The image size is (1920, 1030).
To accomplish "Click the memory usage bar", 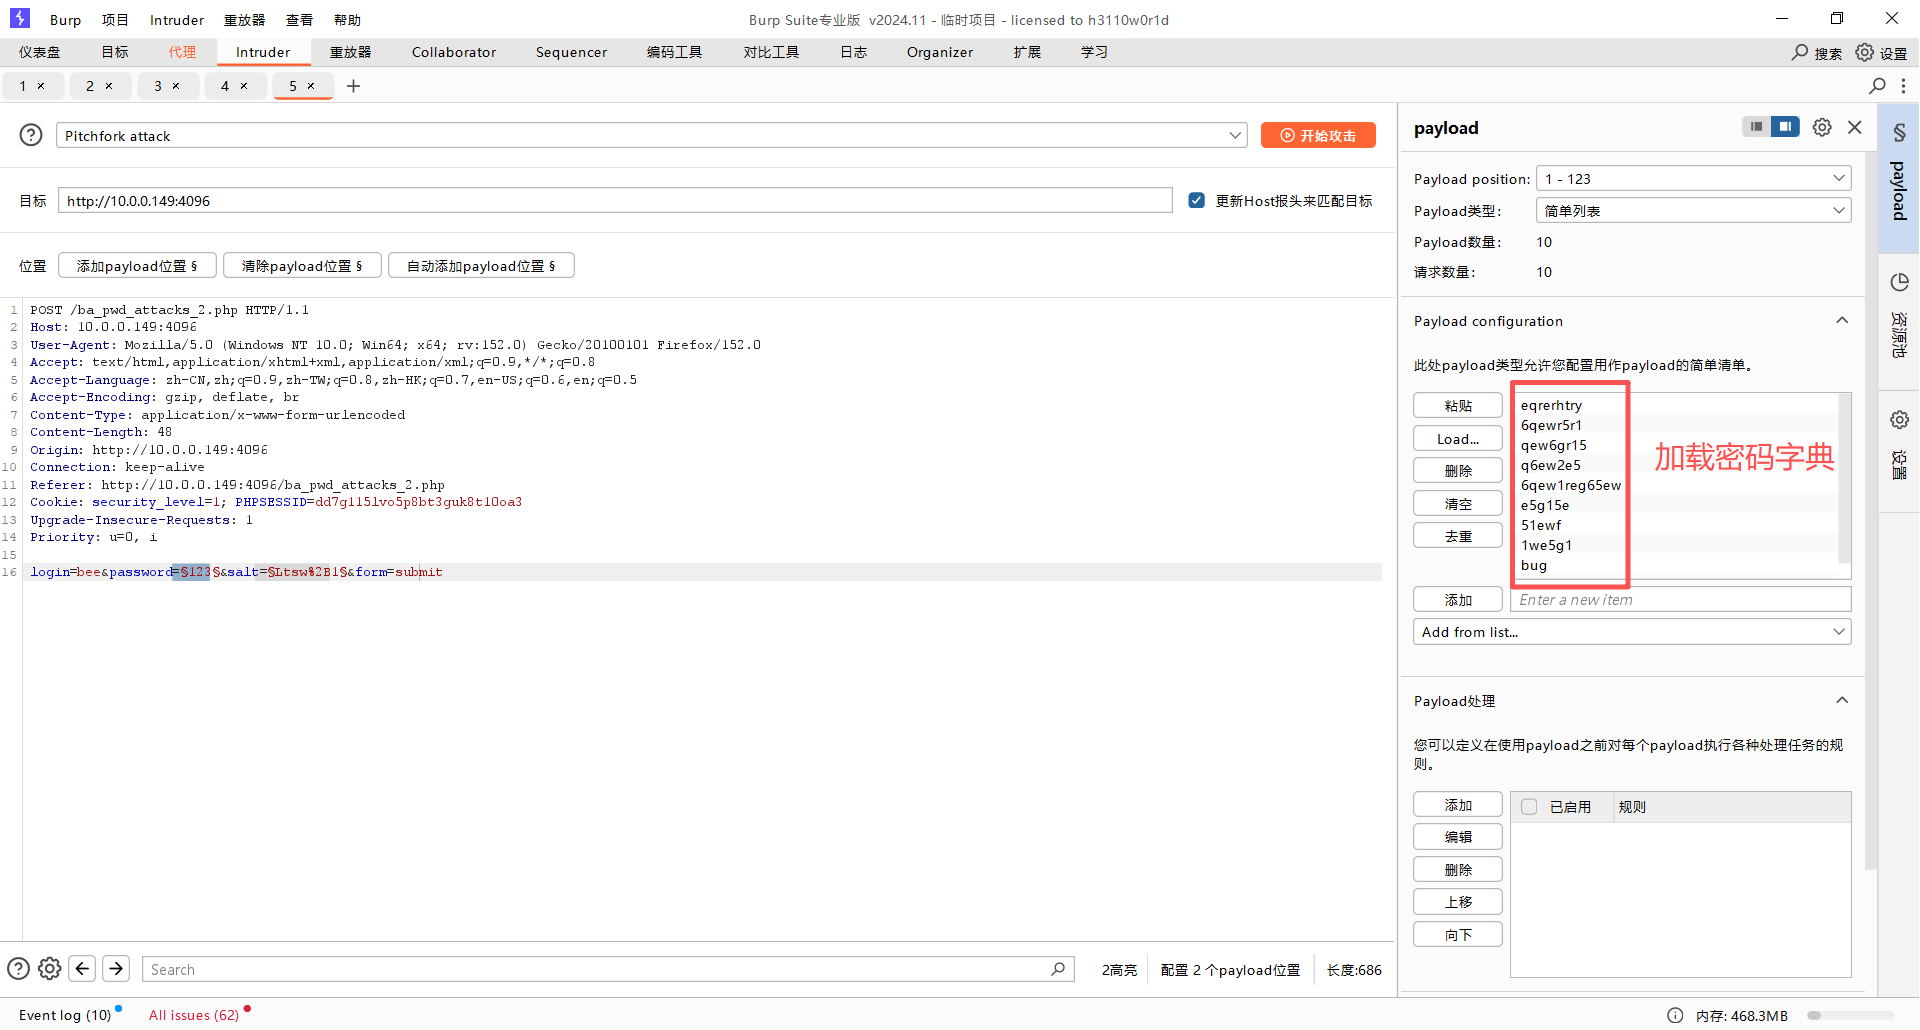I will [x=1850, y=1015].
